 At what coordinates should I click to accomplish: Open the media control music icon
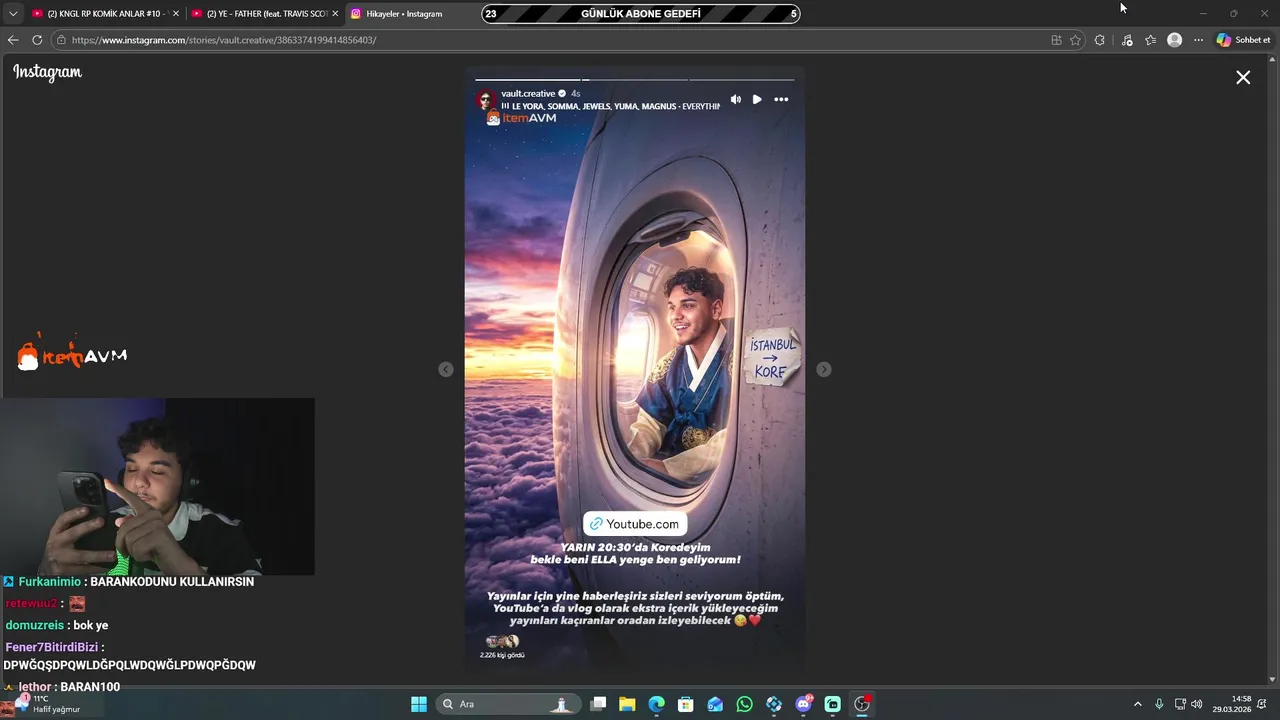[1127, 40]
